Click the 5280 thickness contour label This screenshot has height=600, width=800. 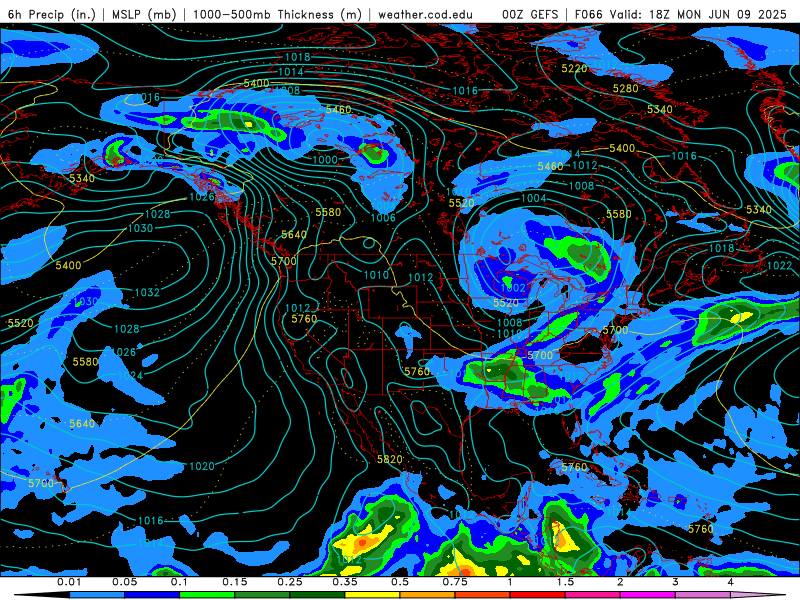click(626, 88)
